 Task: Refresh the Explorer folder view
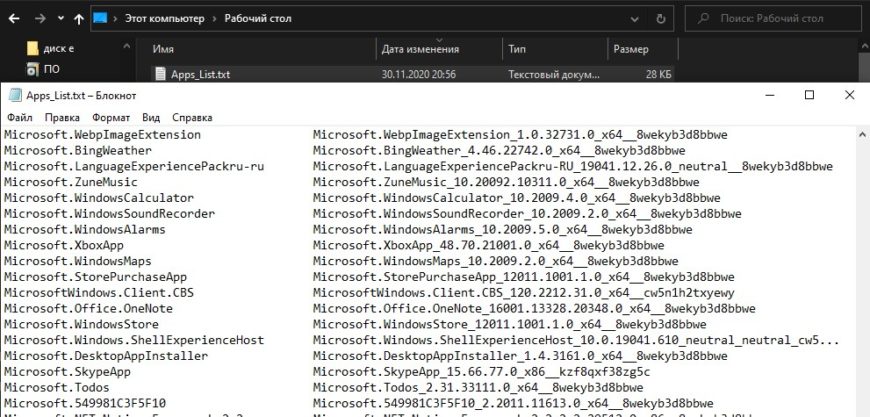tap(660, 19)
